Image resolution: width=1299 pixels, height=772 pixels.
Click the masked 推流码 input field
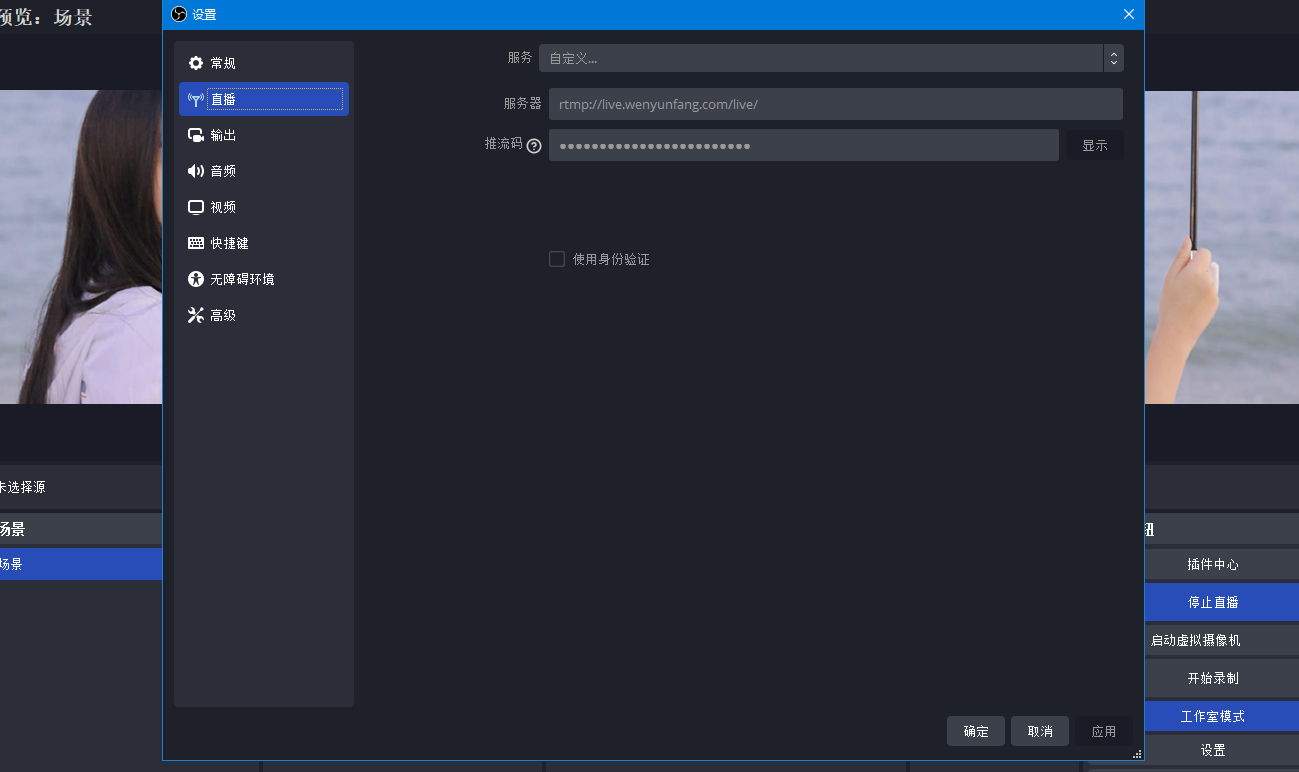tap(803, 145)
